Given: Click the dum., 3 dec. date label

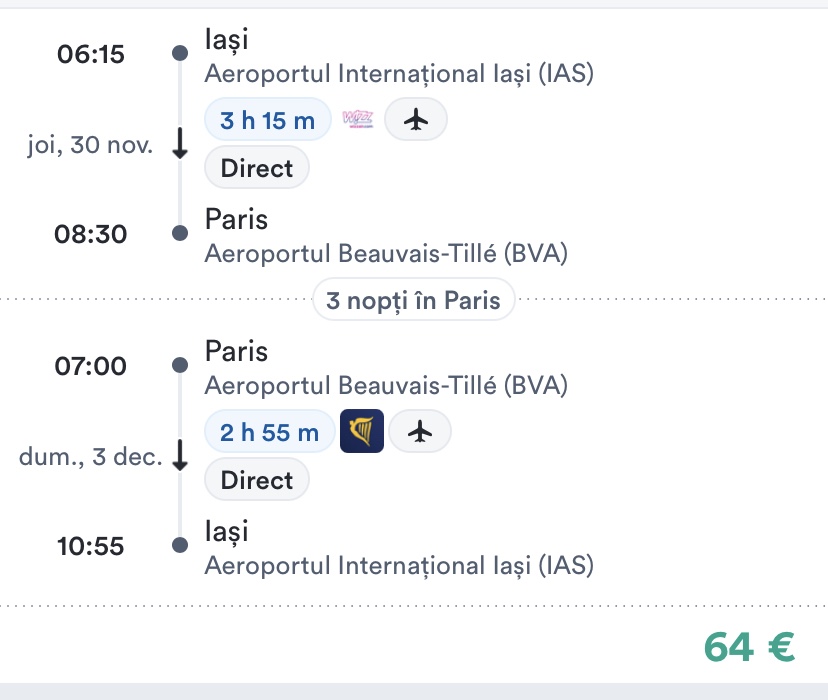Looking at the screenshot, I should (90, 457).
